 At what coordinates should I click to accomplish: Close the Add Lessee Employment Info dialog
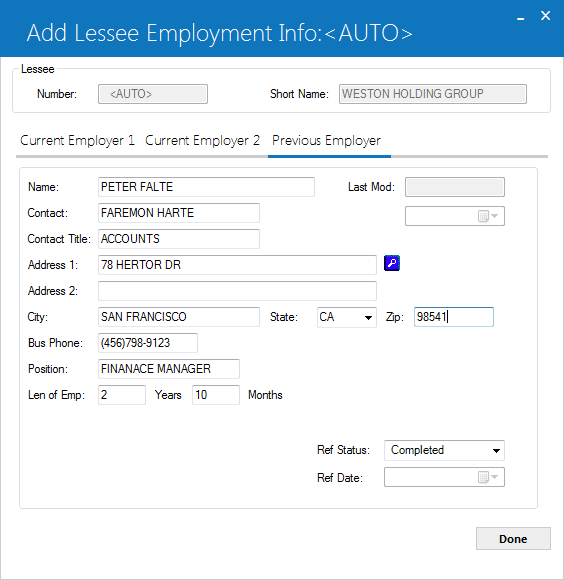(546, 16)
